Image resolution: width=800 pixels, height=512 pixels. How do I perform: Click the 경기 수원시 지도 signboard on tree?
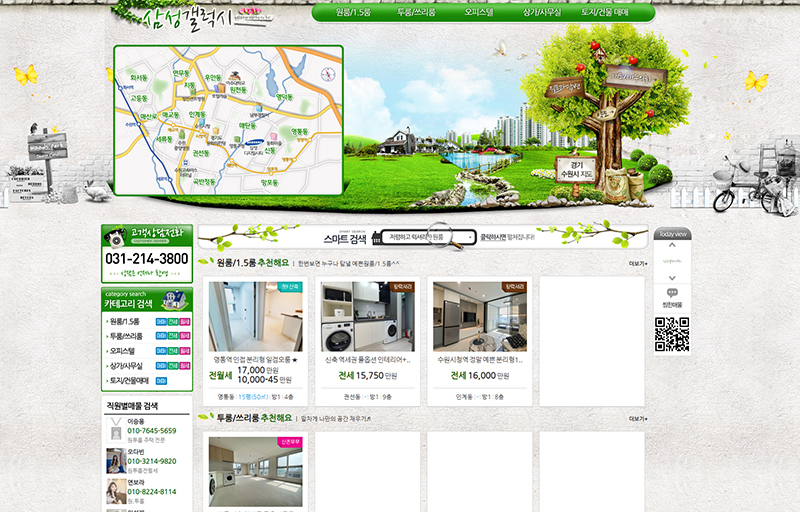(575, 167)
